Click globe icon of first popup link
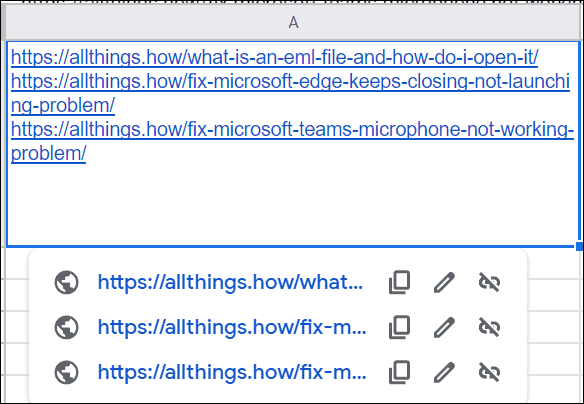The image size is (584, 404). pyautogui.click(x=66, y=282)
